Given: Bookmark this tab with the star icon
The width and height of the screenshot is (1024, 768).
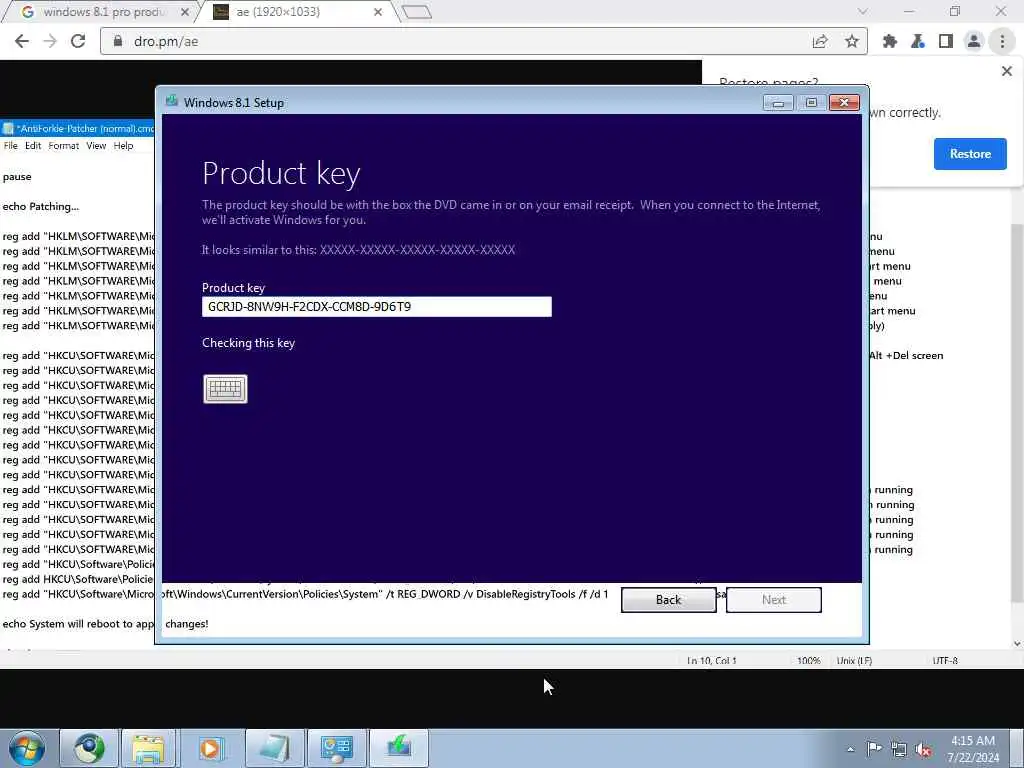Looking at the screenshot, I should click(852, 41).
